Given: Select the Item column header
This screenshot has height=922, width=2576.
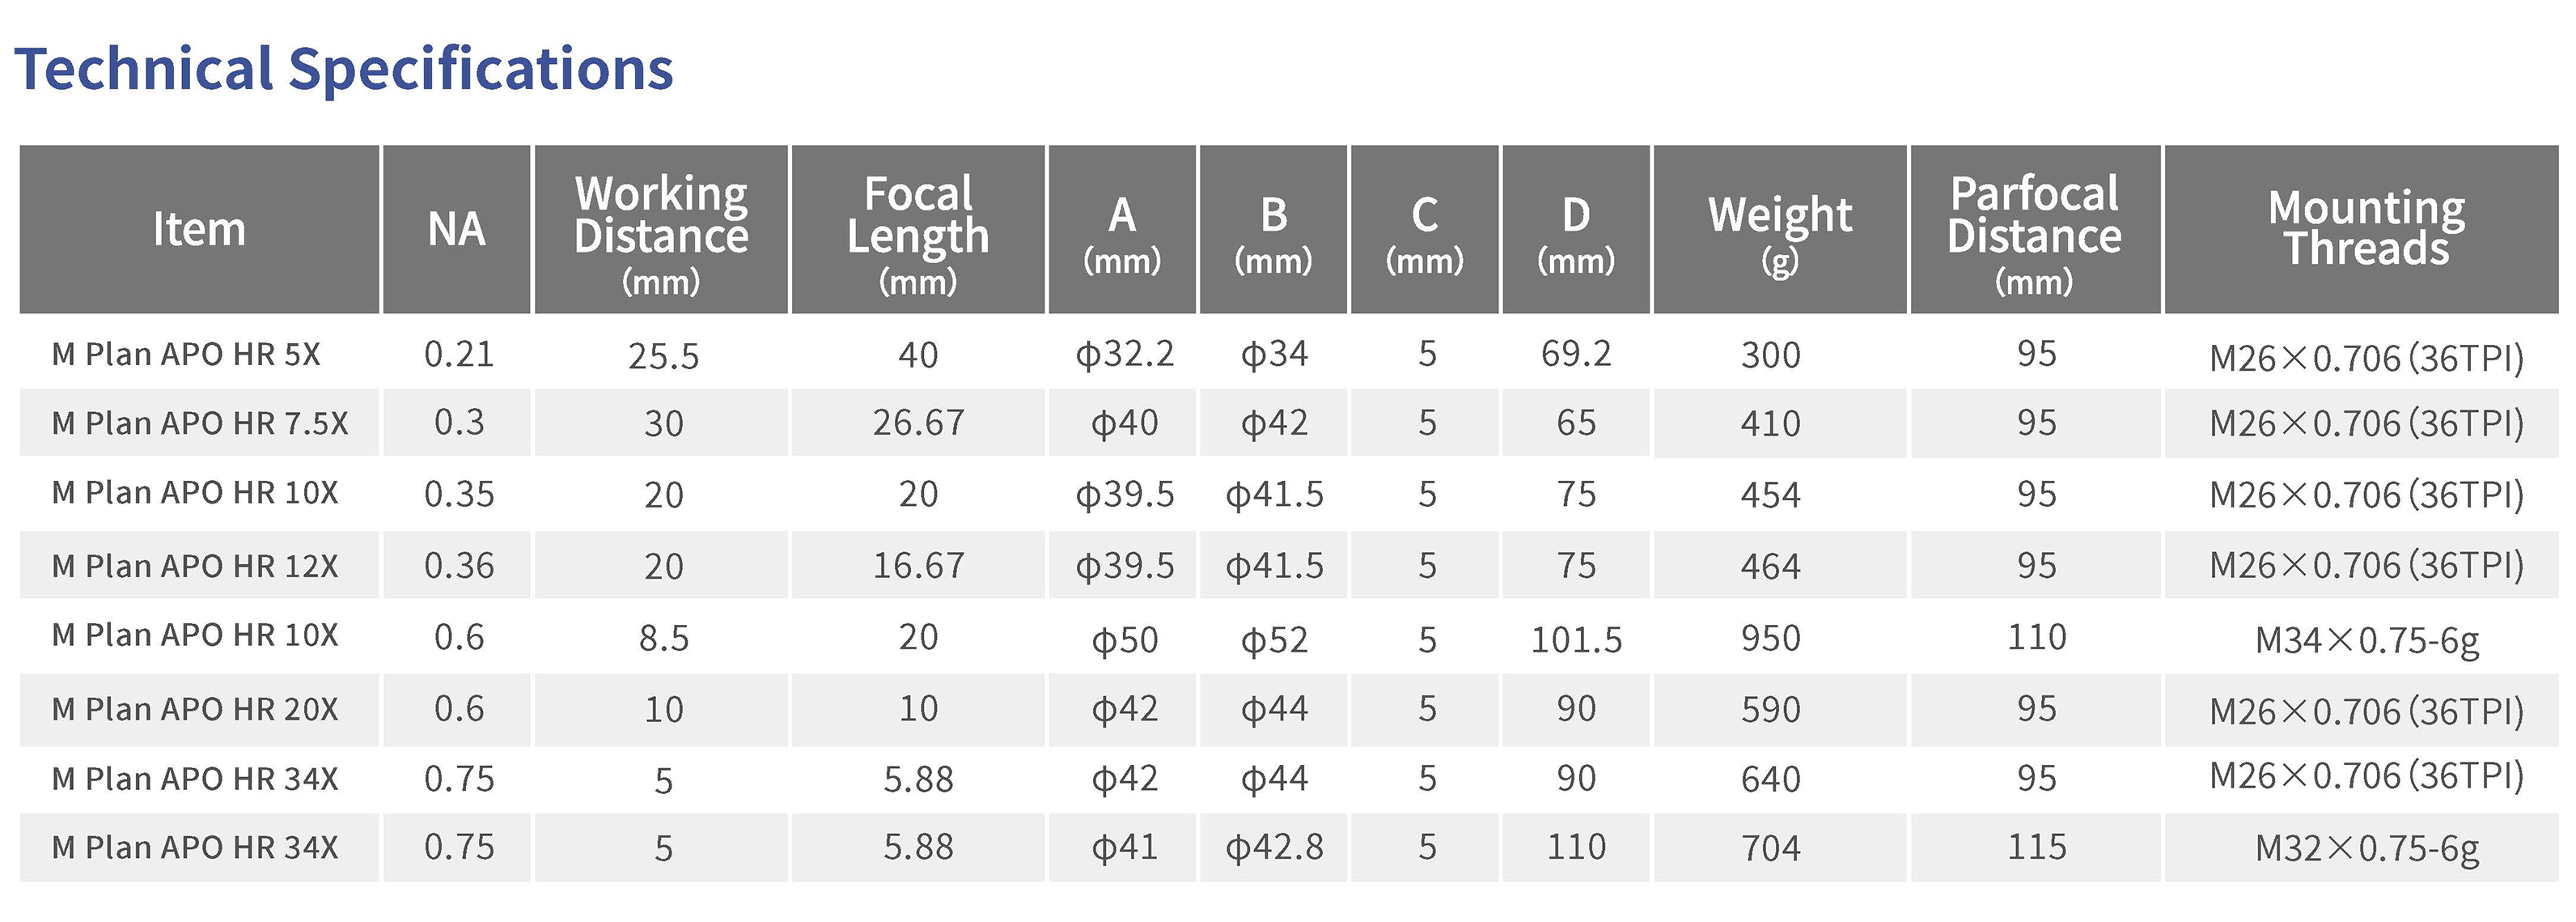Looking at the screenshot, I should (x=199, y=229).
